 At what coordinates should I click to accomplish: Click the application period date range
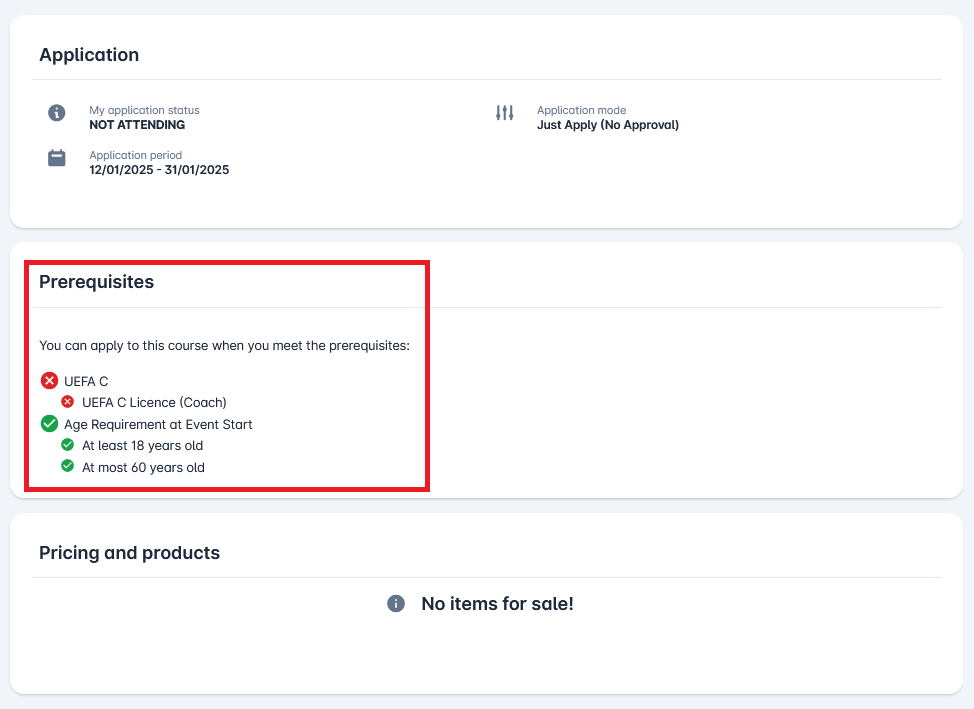(159, 170)
